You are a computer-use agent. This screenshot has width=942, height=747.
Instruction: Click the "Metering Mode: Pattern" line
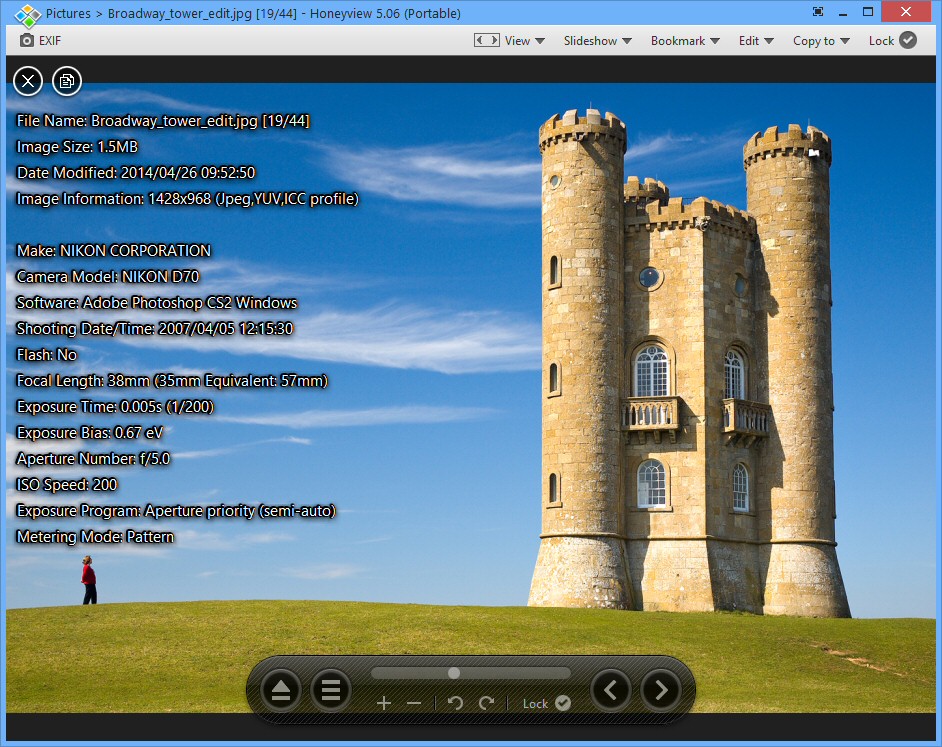coord(95,536)
